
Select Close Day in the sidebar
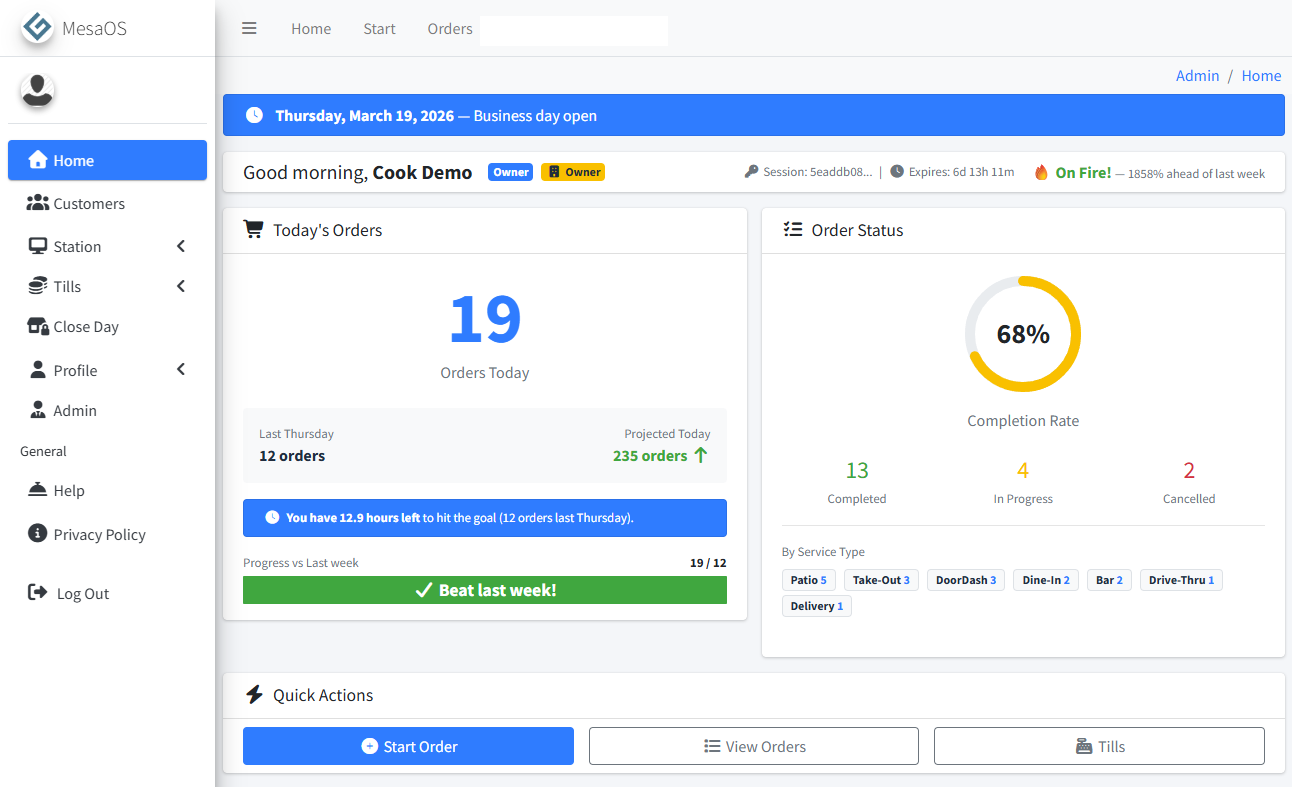tap(108, 326)
